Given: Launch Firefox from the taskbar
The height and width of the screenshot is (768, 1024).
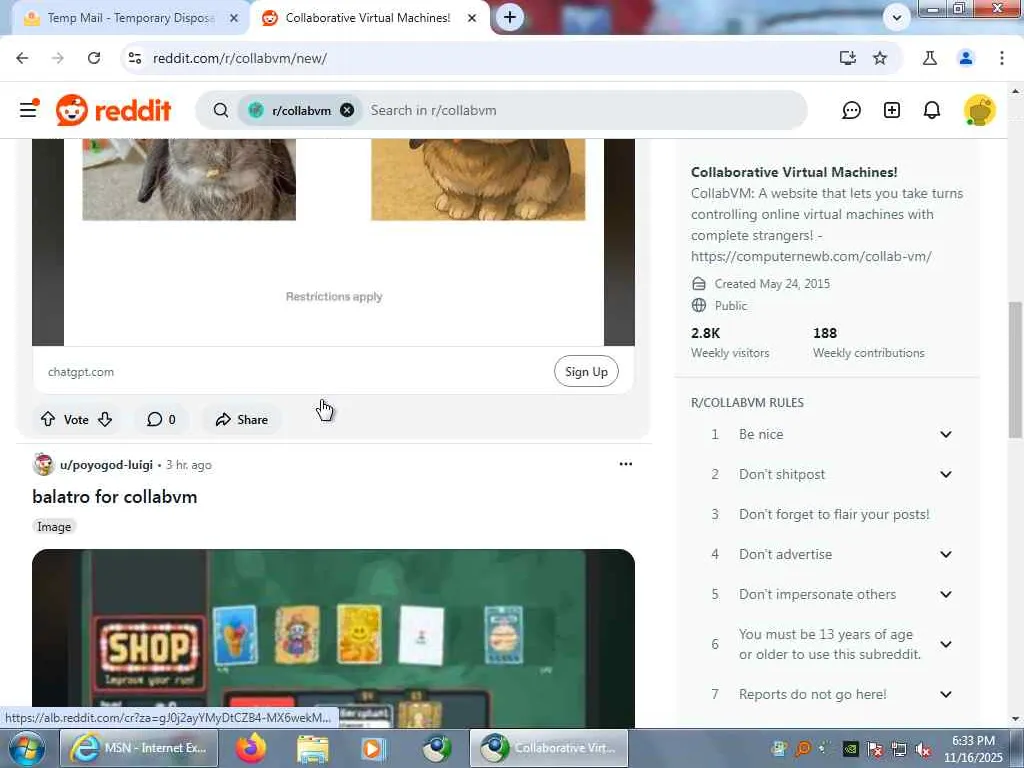Looking at the screenshot, I should click(251, 748).
